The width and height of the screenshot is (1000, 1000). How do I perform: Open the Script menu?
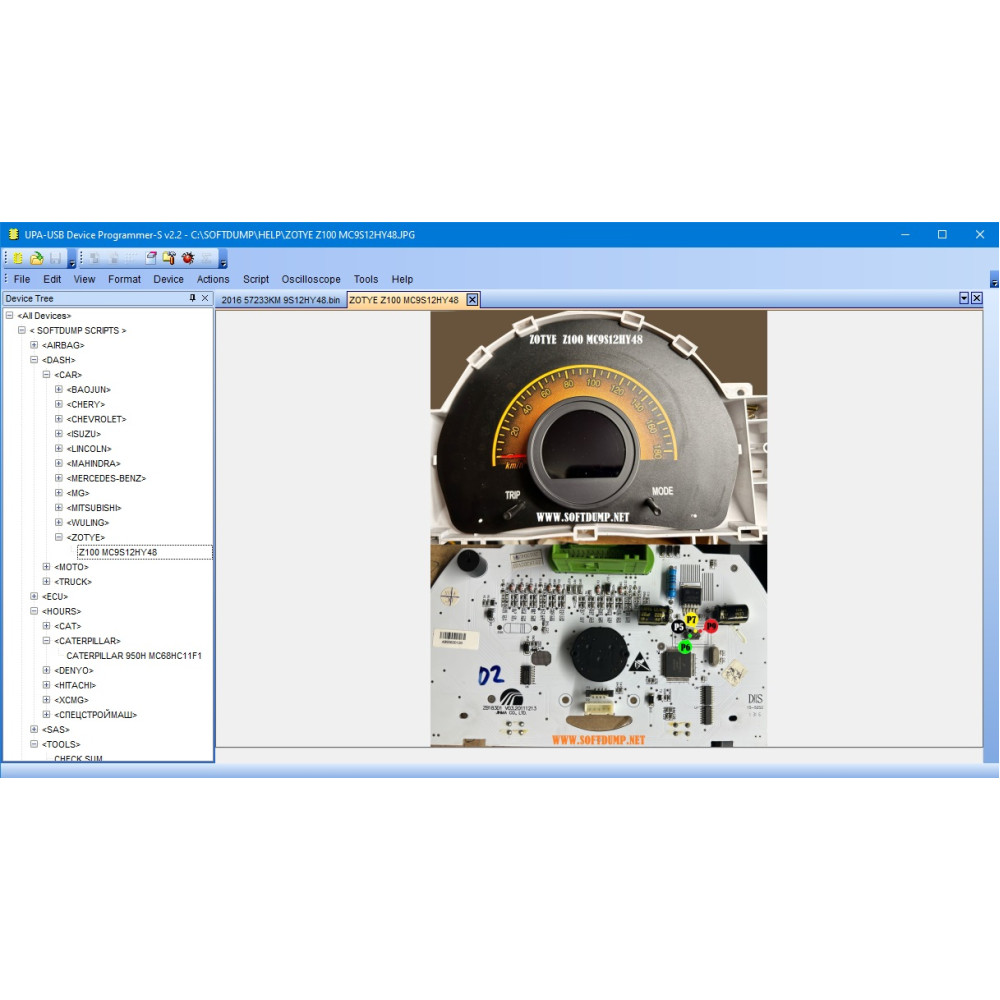tap(256, 279)
